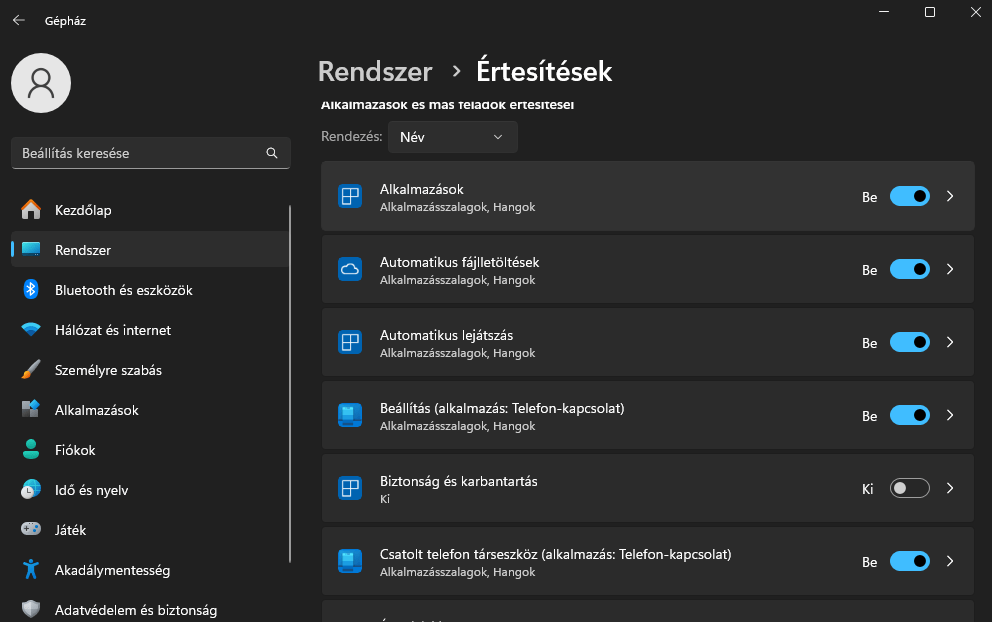Expand Automatikus fájlletöltések chevron
Screen dimensions: 992x622
[950, 269]
